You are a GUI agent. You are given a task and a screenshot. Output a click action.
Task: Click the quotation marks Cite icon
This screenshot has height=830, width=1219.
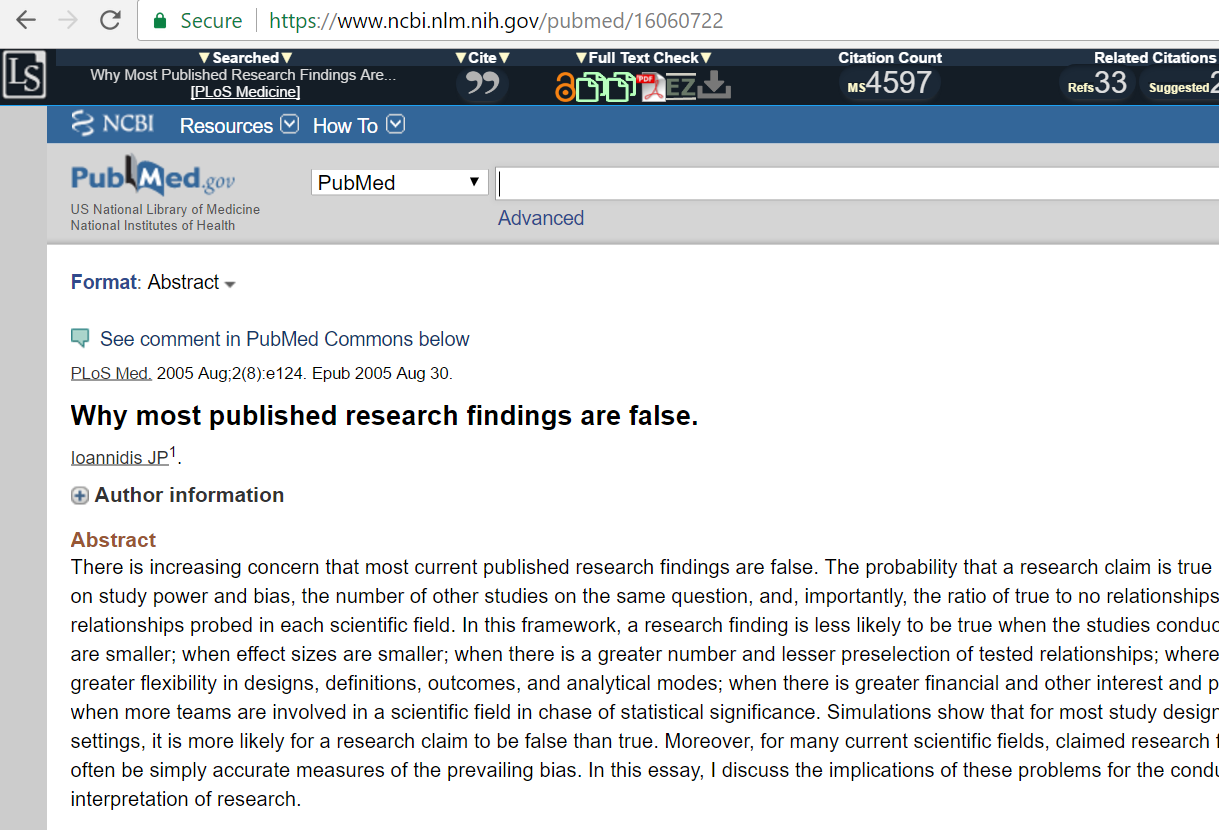point(483,84)
